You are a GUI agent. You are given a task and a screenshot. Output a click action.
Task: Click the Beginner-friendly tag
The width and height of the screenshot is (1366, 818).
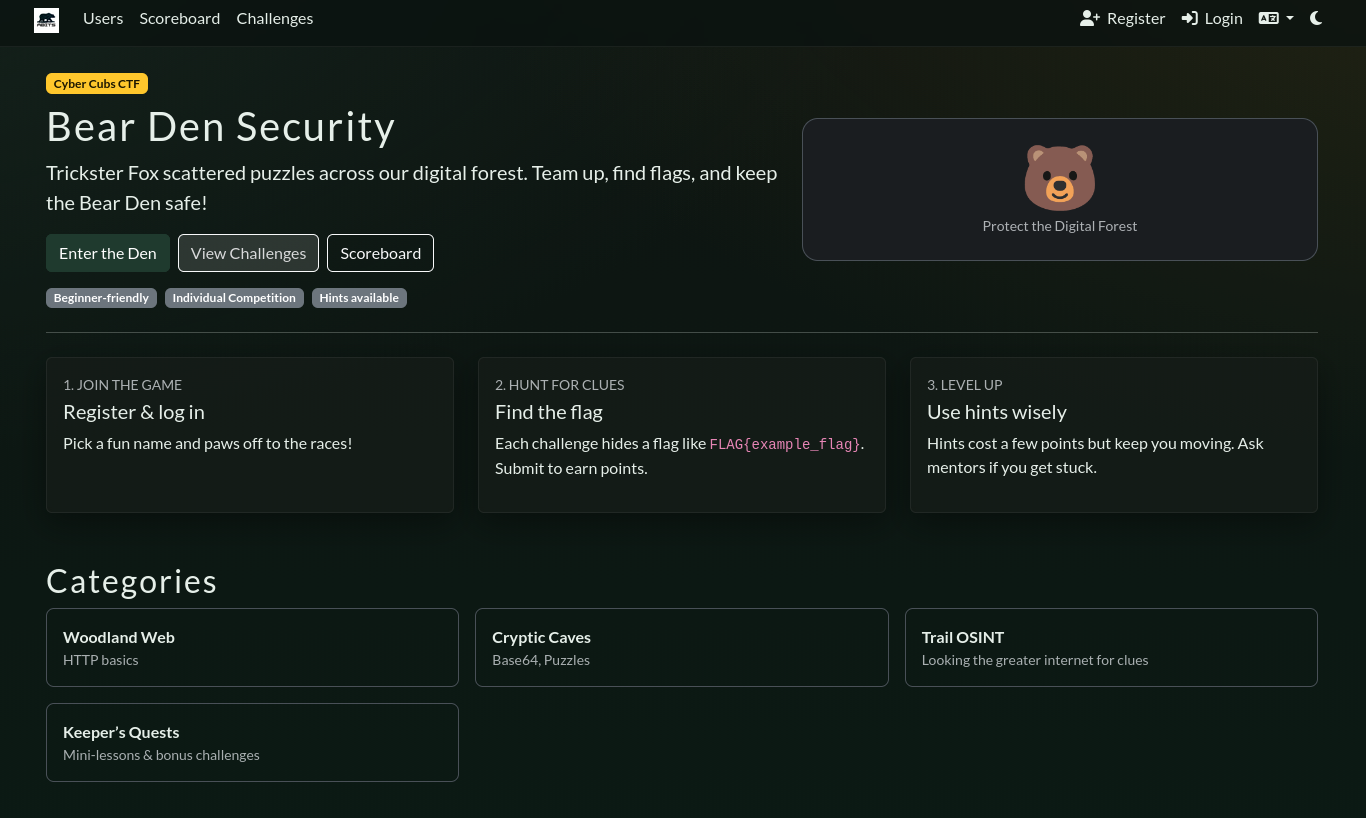[x=101, y=298]
